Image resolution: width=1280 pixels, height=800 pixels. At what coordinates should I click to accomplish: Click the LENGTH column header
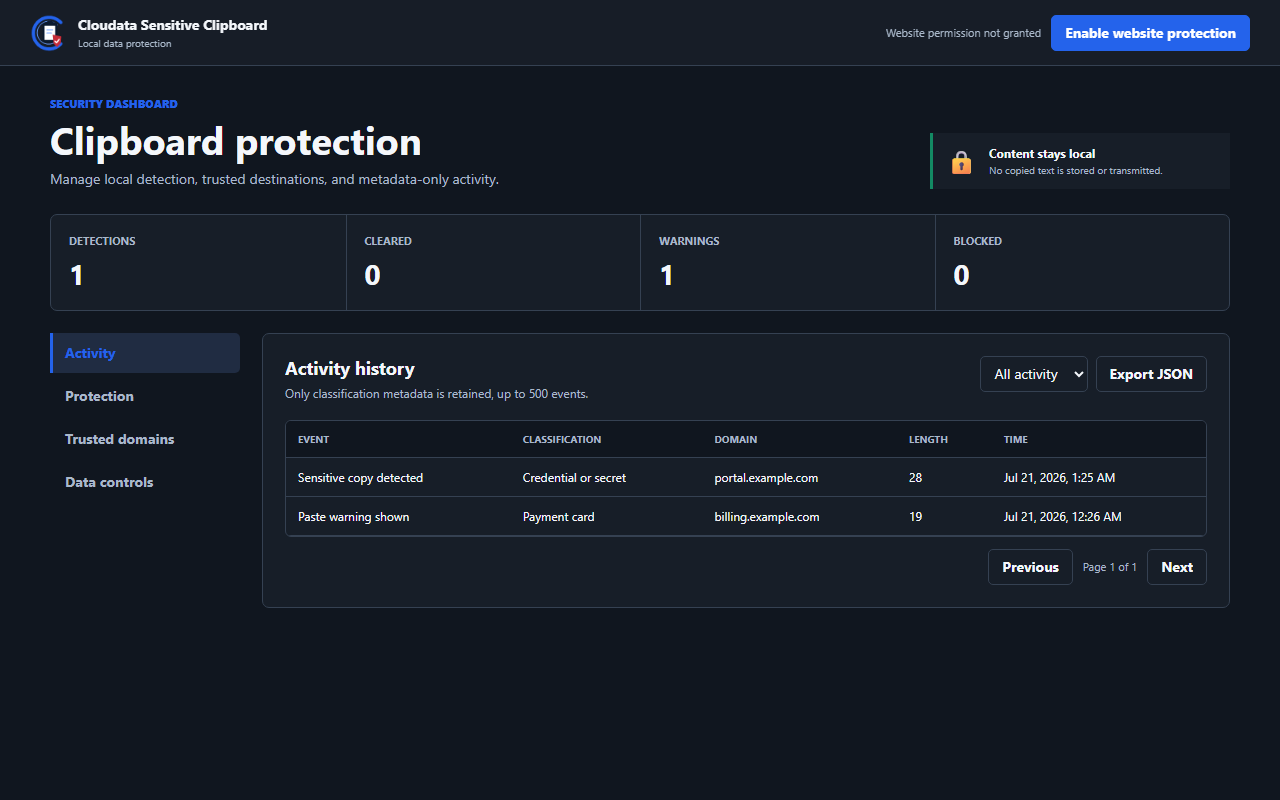click(928, 439)
